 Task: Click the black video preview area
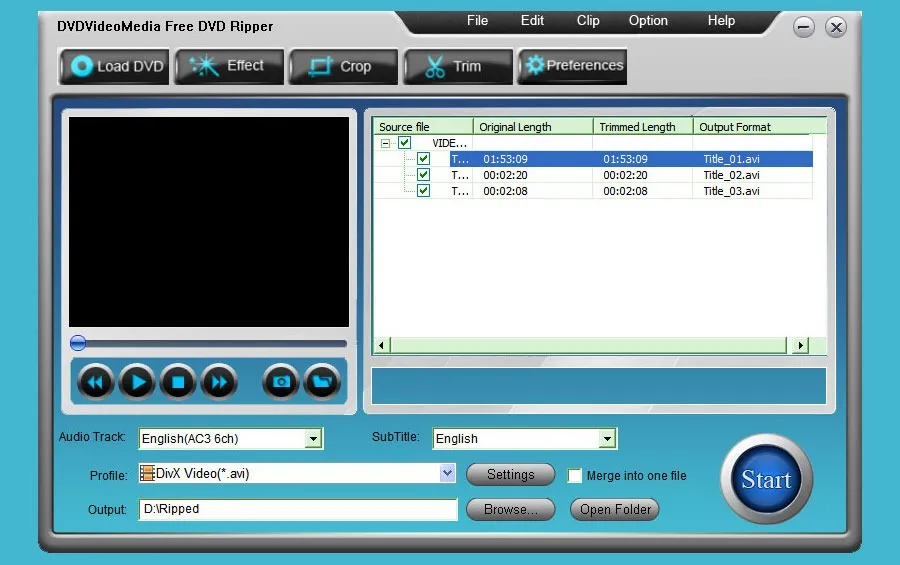209,222
